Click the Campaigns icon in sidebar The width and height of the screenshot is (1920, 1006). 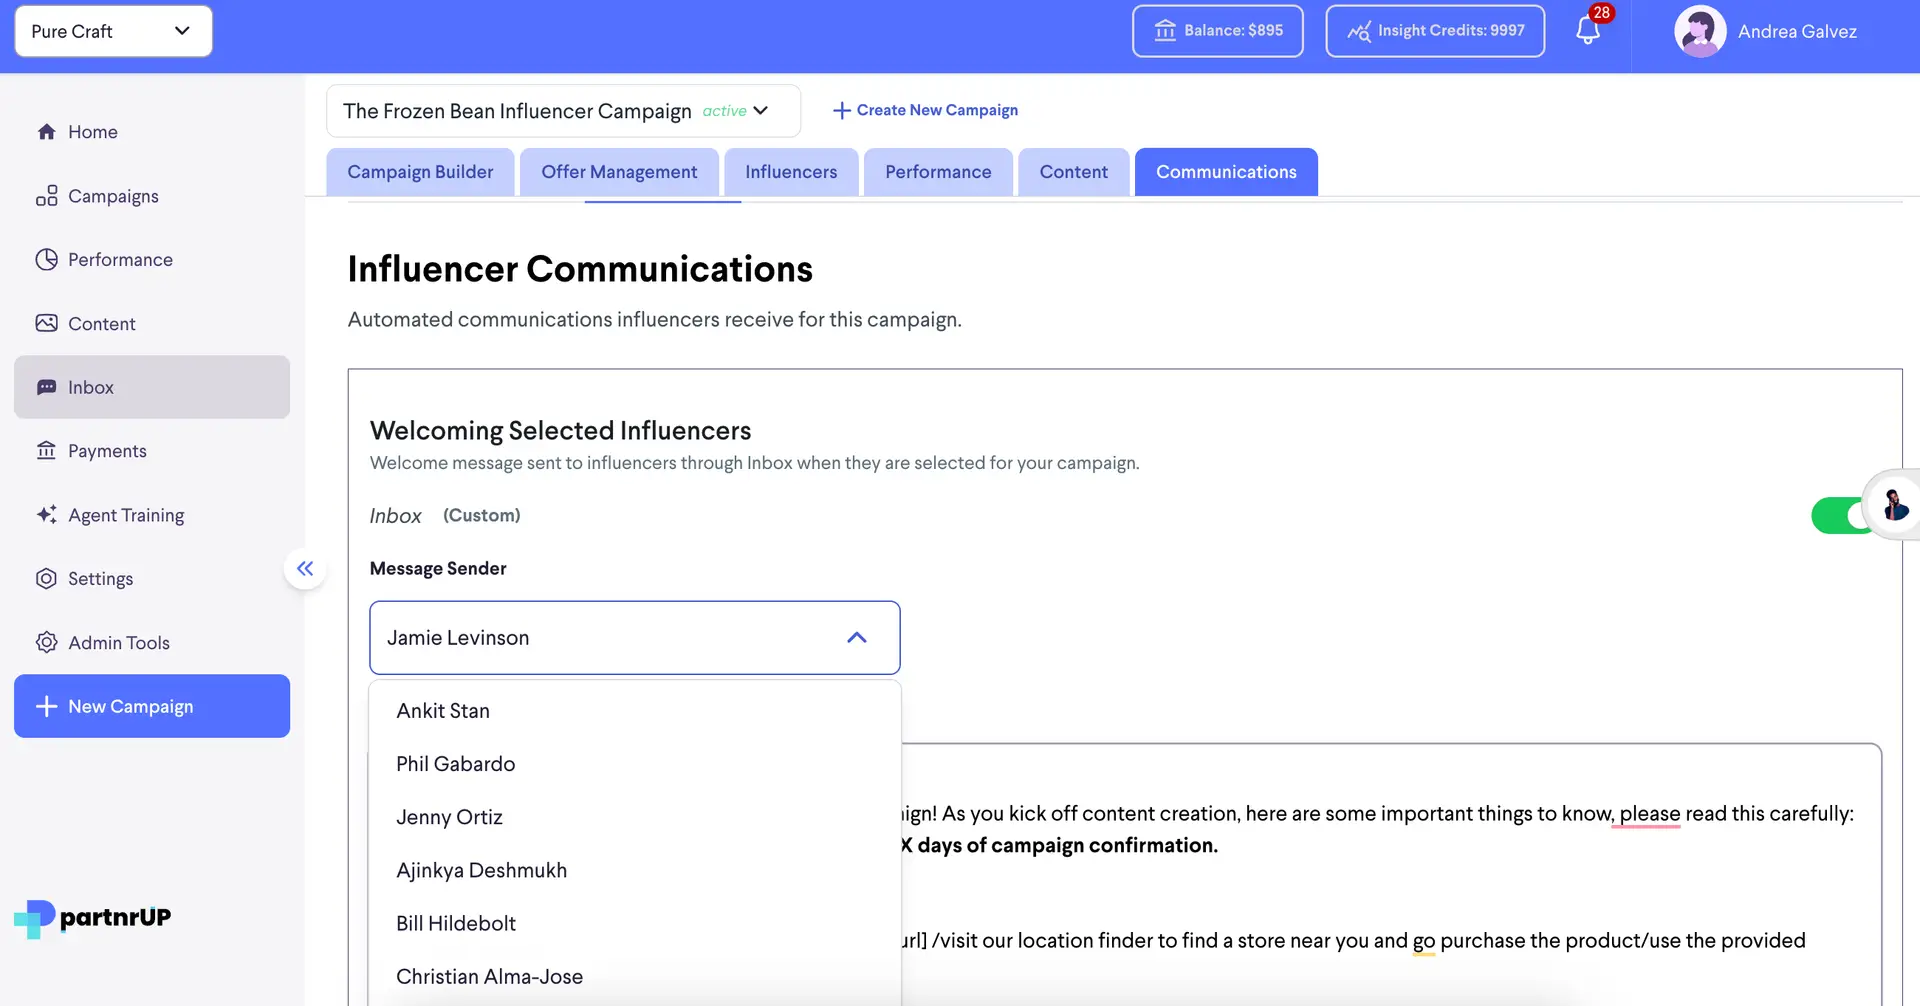46,196
